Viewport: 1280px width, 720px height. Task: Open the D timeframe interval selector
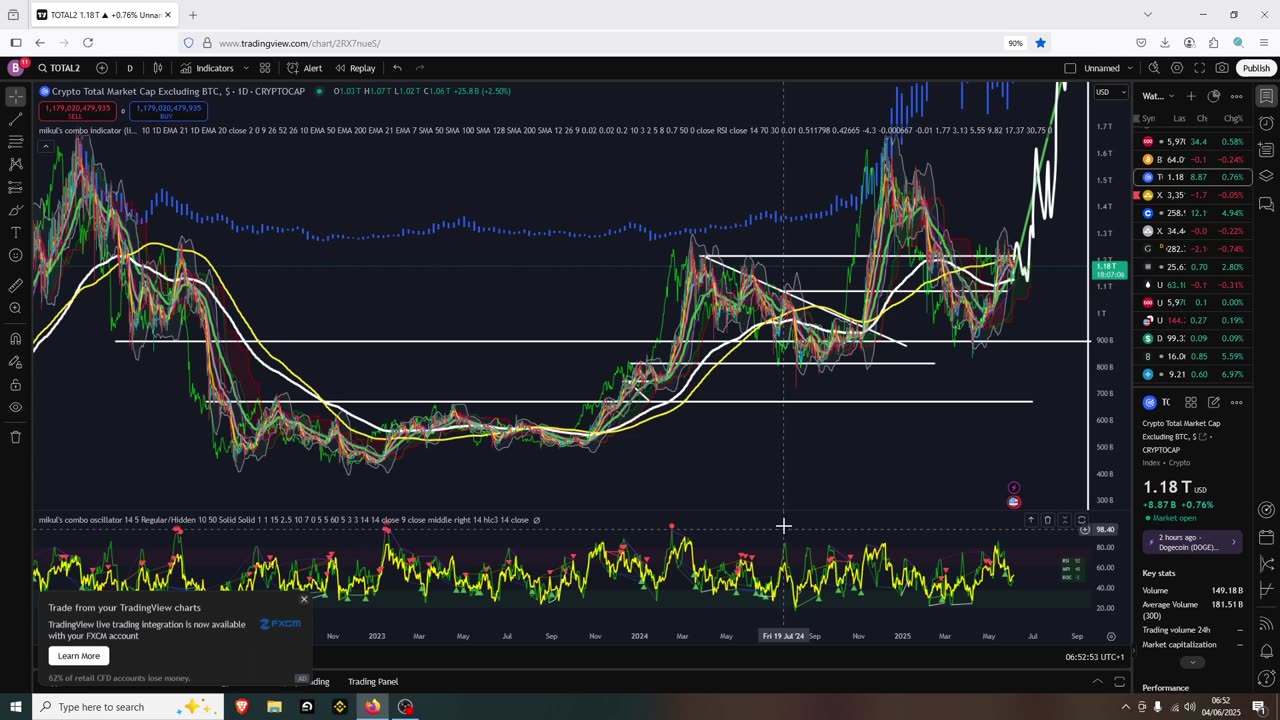pos(130,68)
